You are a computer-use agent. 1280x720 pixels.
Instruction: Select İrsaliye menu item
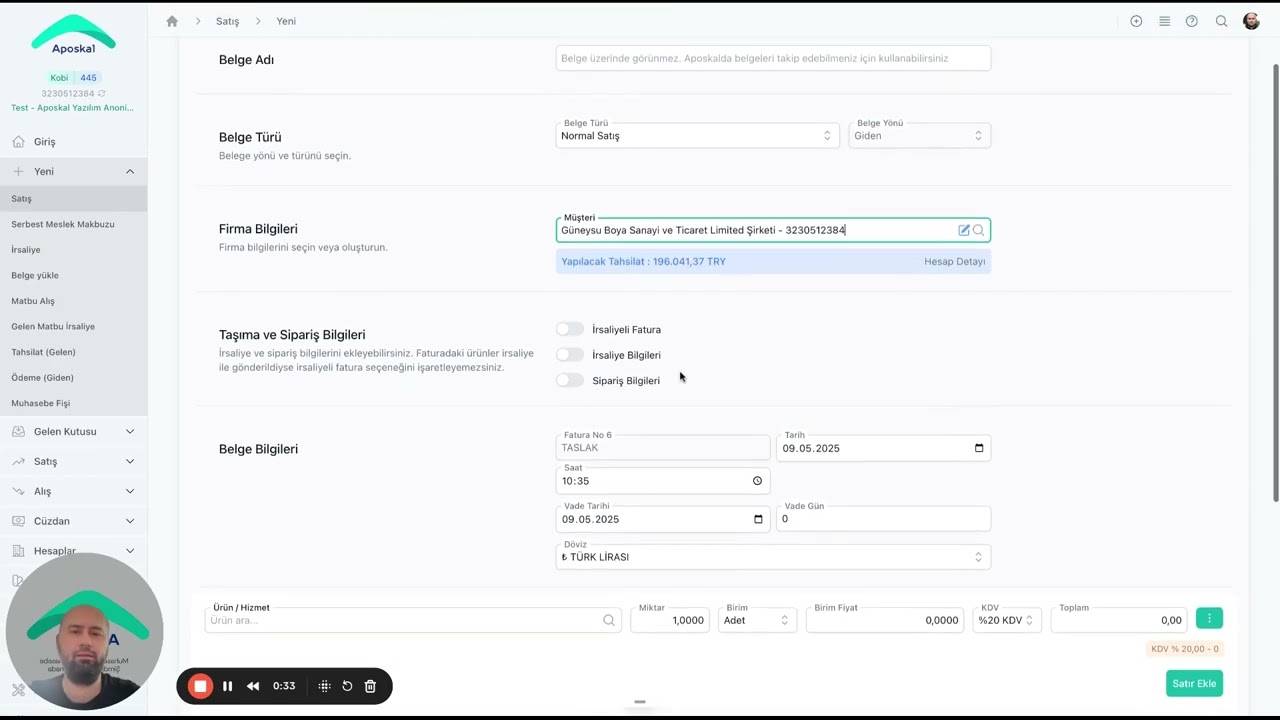pos(26,250)
